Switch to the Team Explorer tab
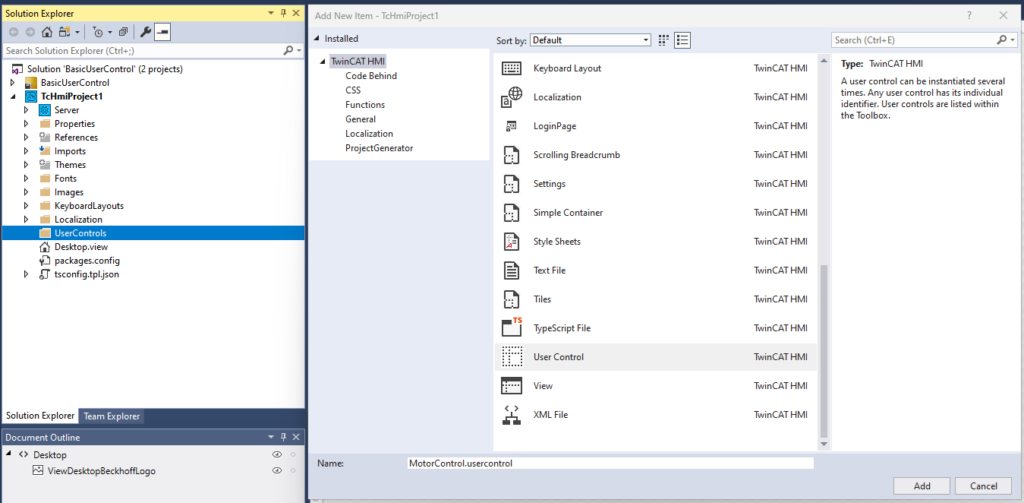This screenshot has width=1024, height=503. 111,416
